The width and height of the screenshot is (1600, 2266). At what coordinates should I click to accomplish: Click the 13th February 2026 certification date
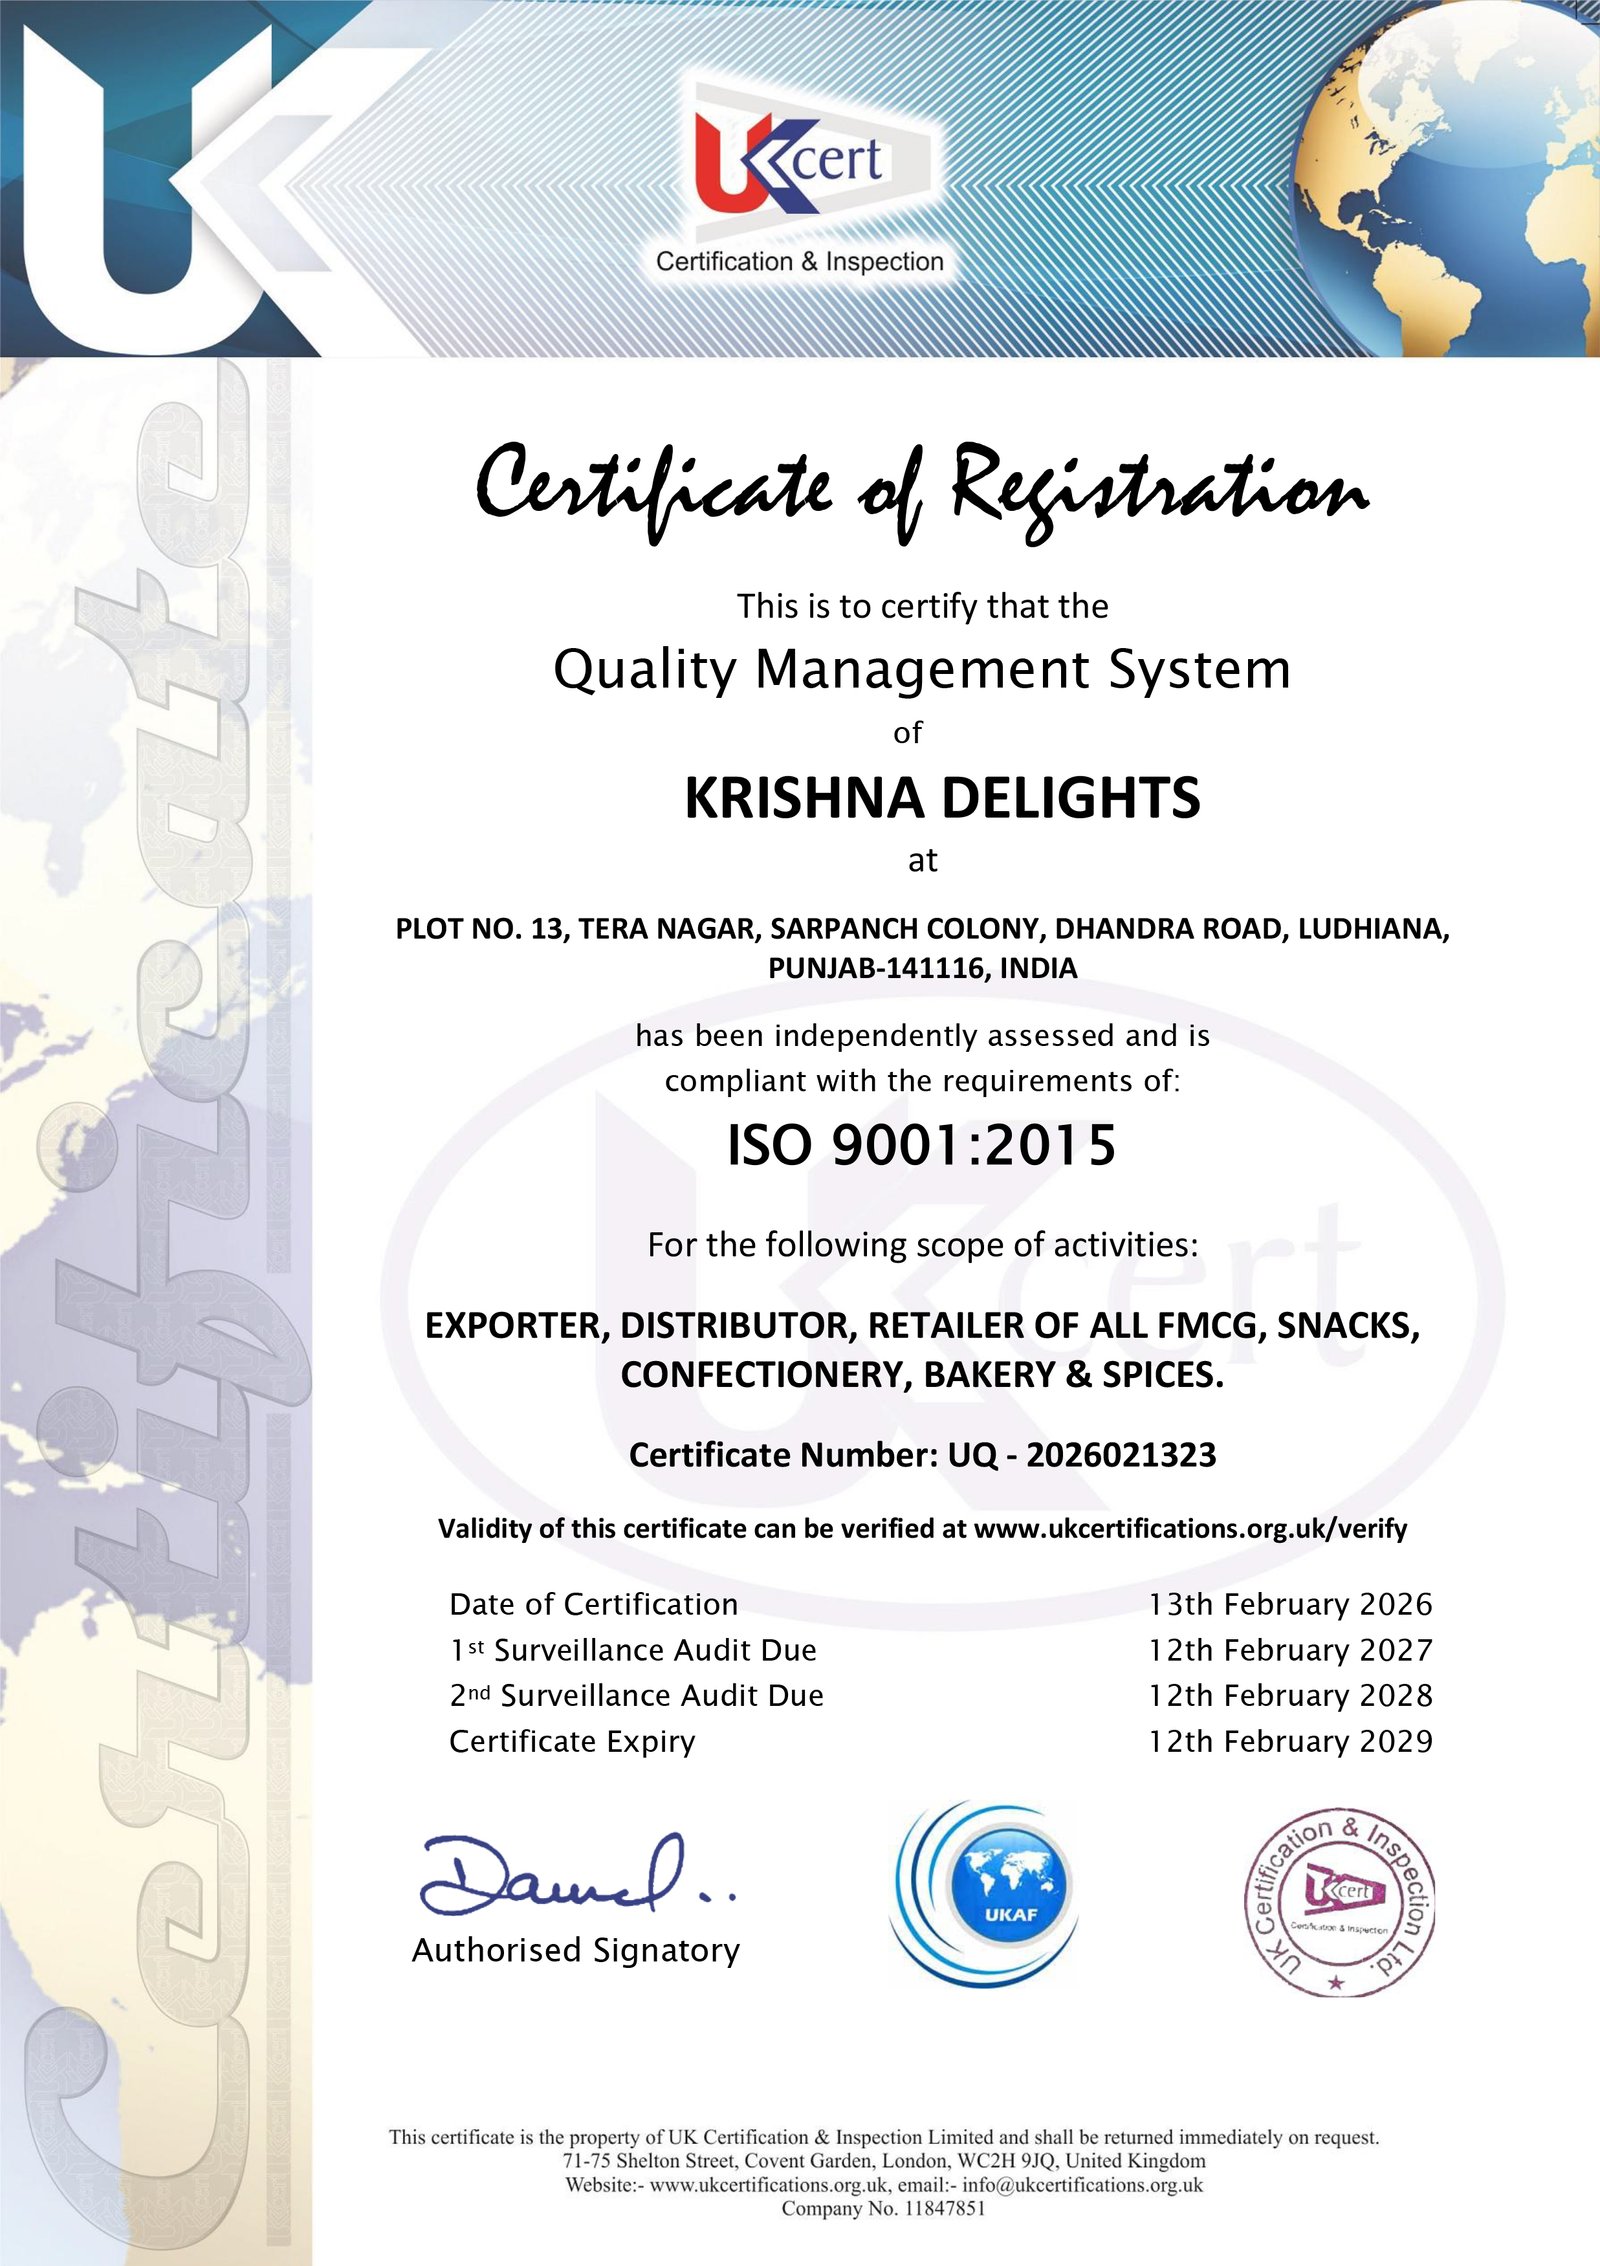1290,1604
